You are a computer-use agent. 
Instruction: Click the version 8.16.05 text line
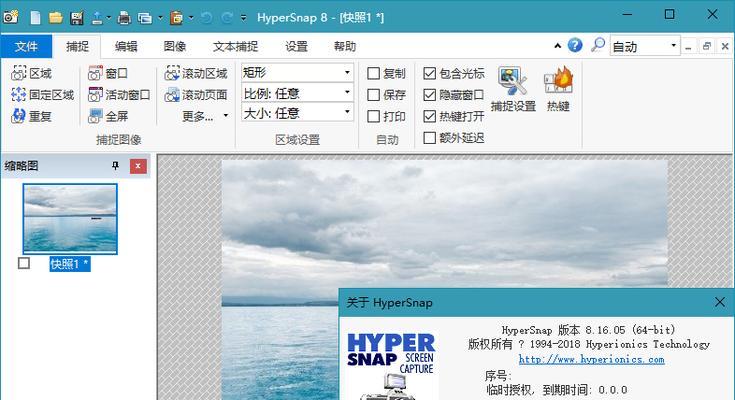point(589,330)
